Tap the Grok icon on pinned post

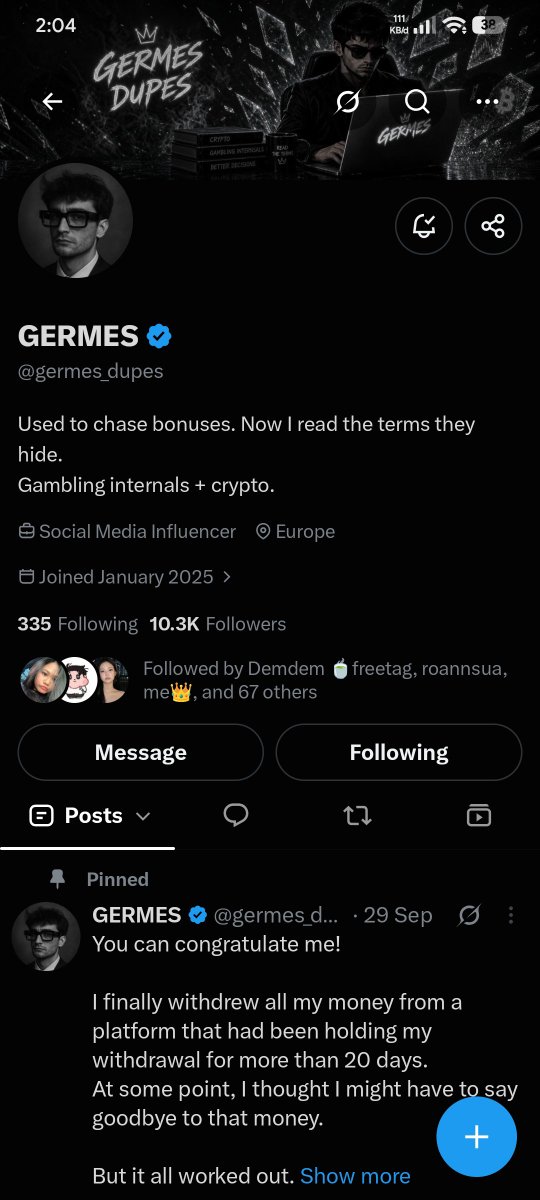point(468,915)
